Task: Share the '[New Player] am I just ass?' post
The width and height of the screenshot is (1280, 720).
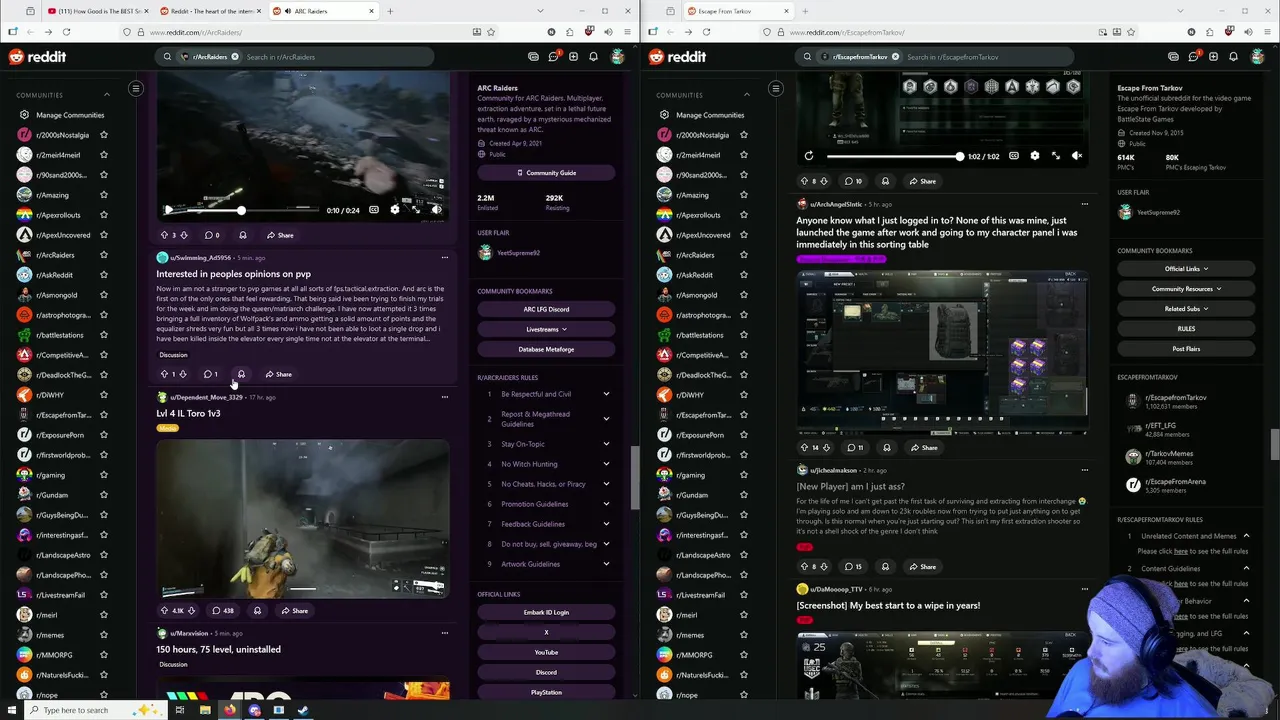Action: pyautogui.click(x=922, y=567)
